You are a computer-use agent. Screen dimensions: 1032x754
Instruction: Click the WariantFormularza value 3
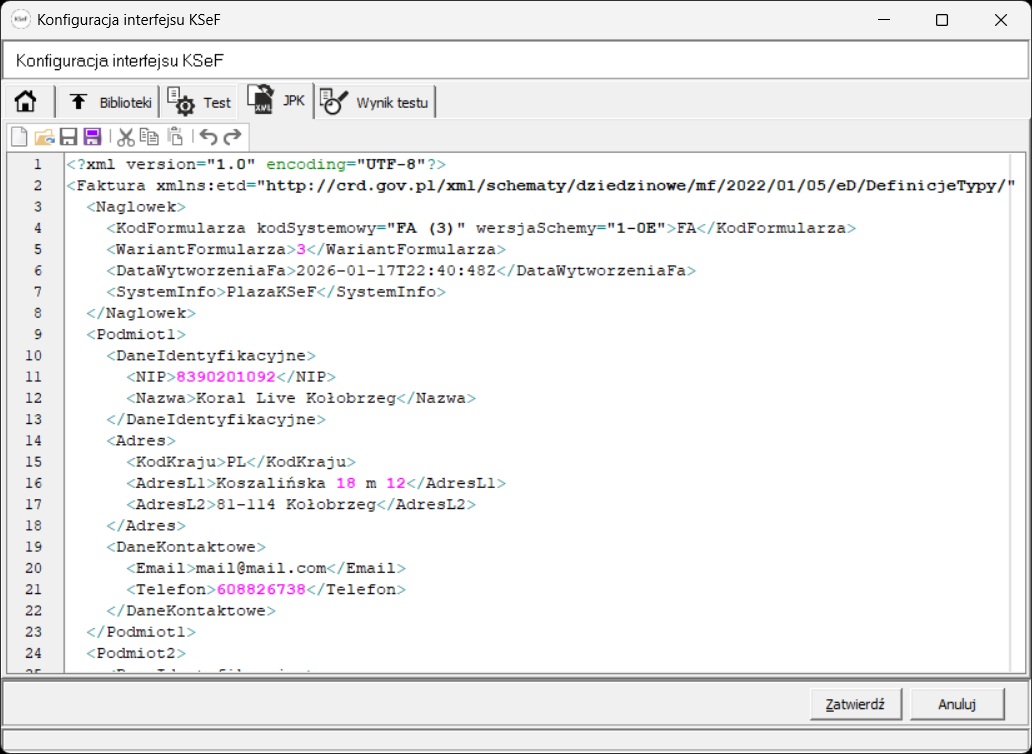point(301,249)
